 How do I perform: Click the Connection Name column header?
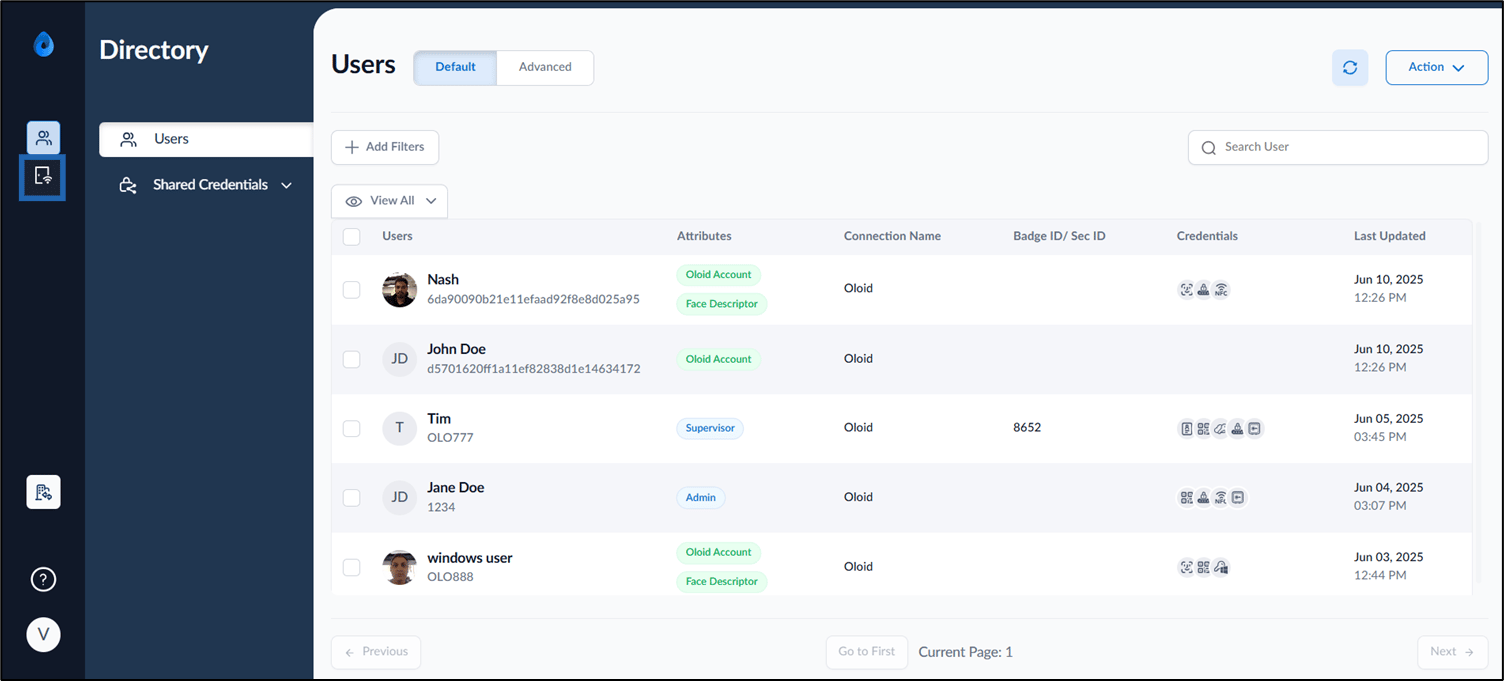[892, 237]
